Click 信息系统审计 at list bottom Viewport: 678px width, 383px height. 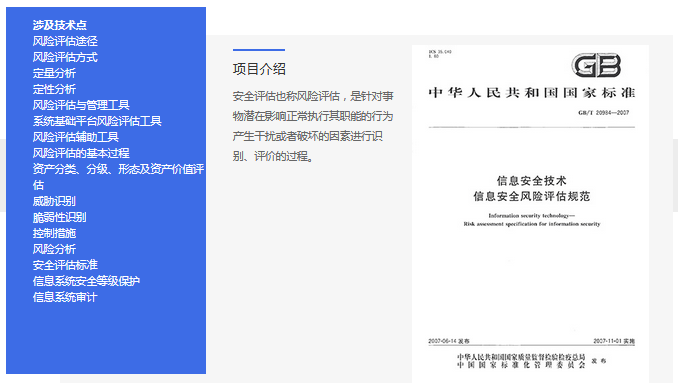coord(65,297)
